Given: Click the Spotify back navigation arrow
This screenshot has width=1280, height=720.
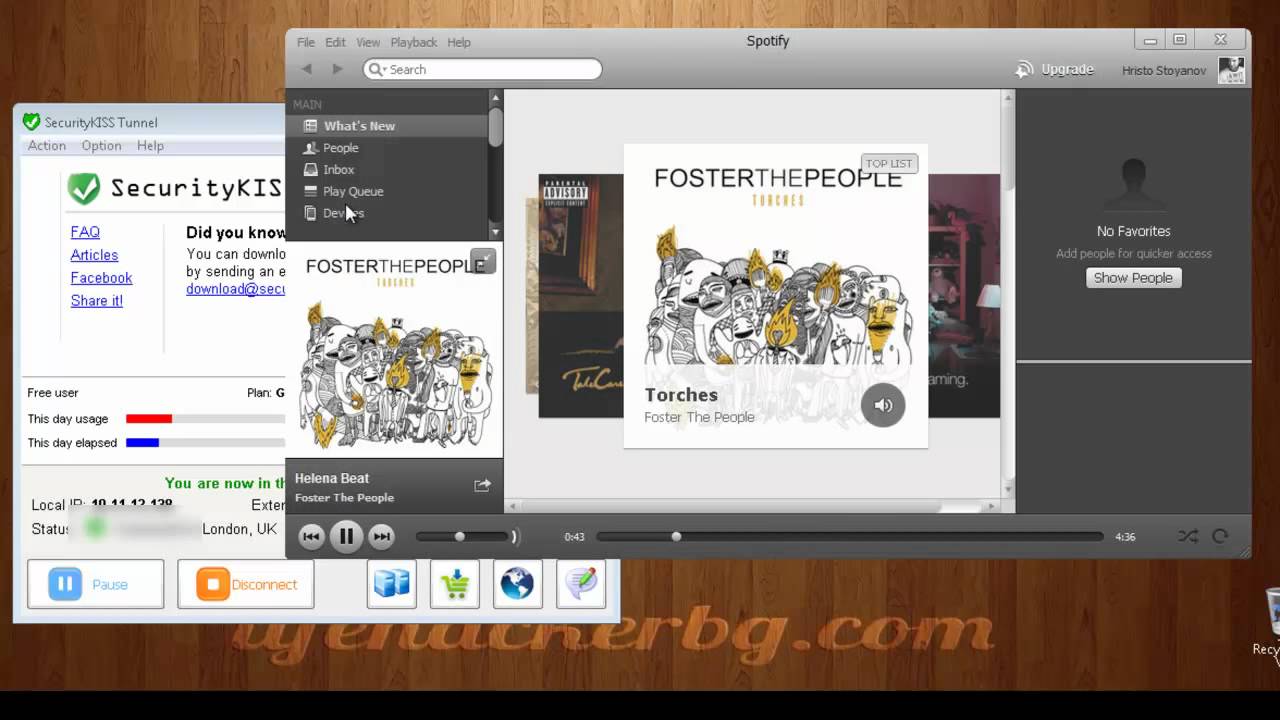Looking at the screenshot, I should click(307, 69).
